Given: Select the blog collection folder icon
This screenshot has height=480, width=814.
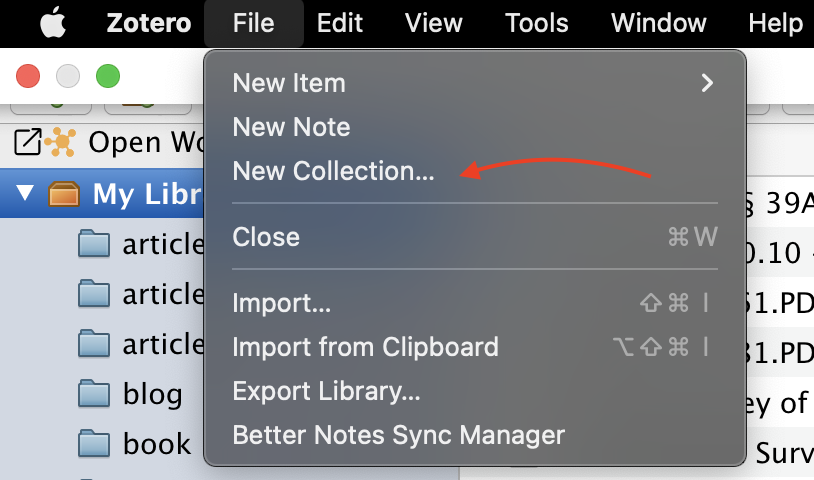Looking at the screenshot, I should [x=94, y=394].
